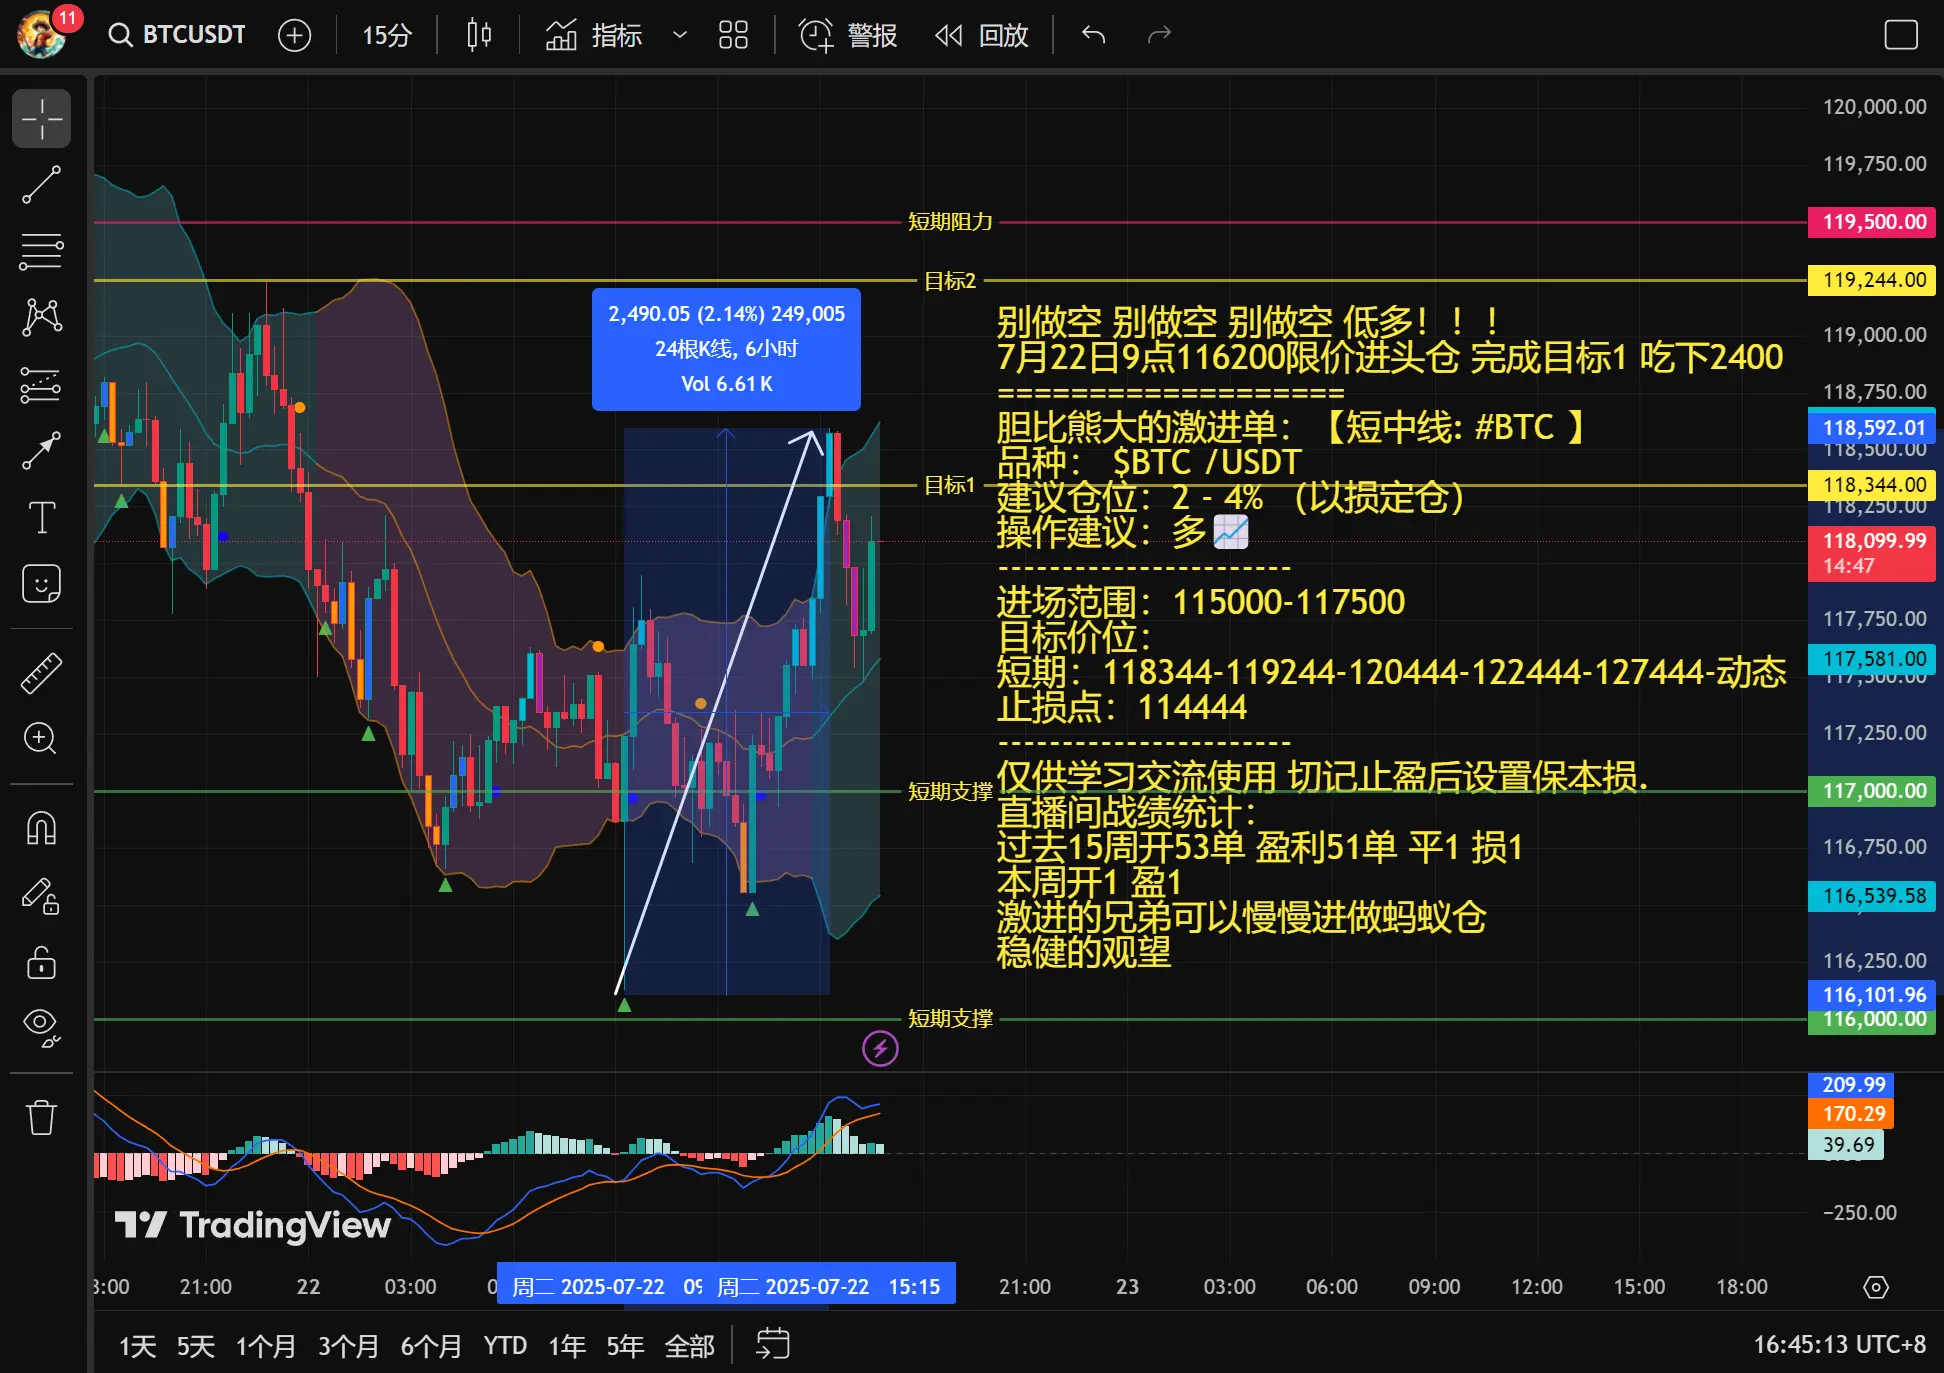Click the TradingView logo
Viewport: 1944px width, 1373px height.
tap(253, 1225)
